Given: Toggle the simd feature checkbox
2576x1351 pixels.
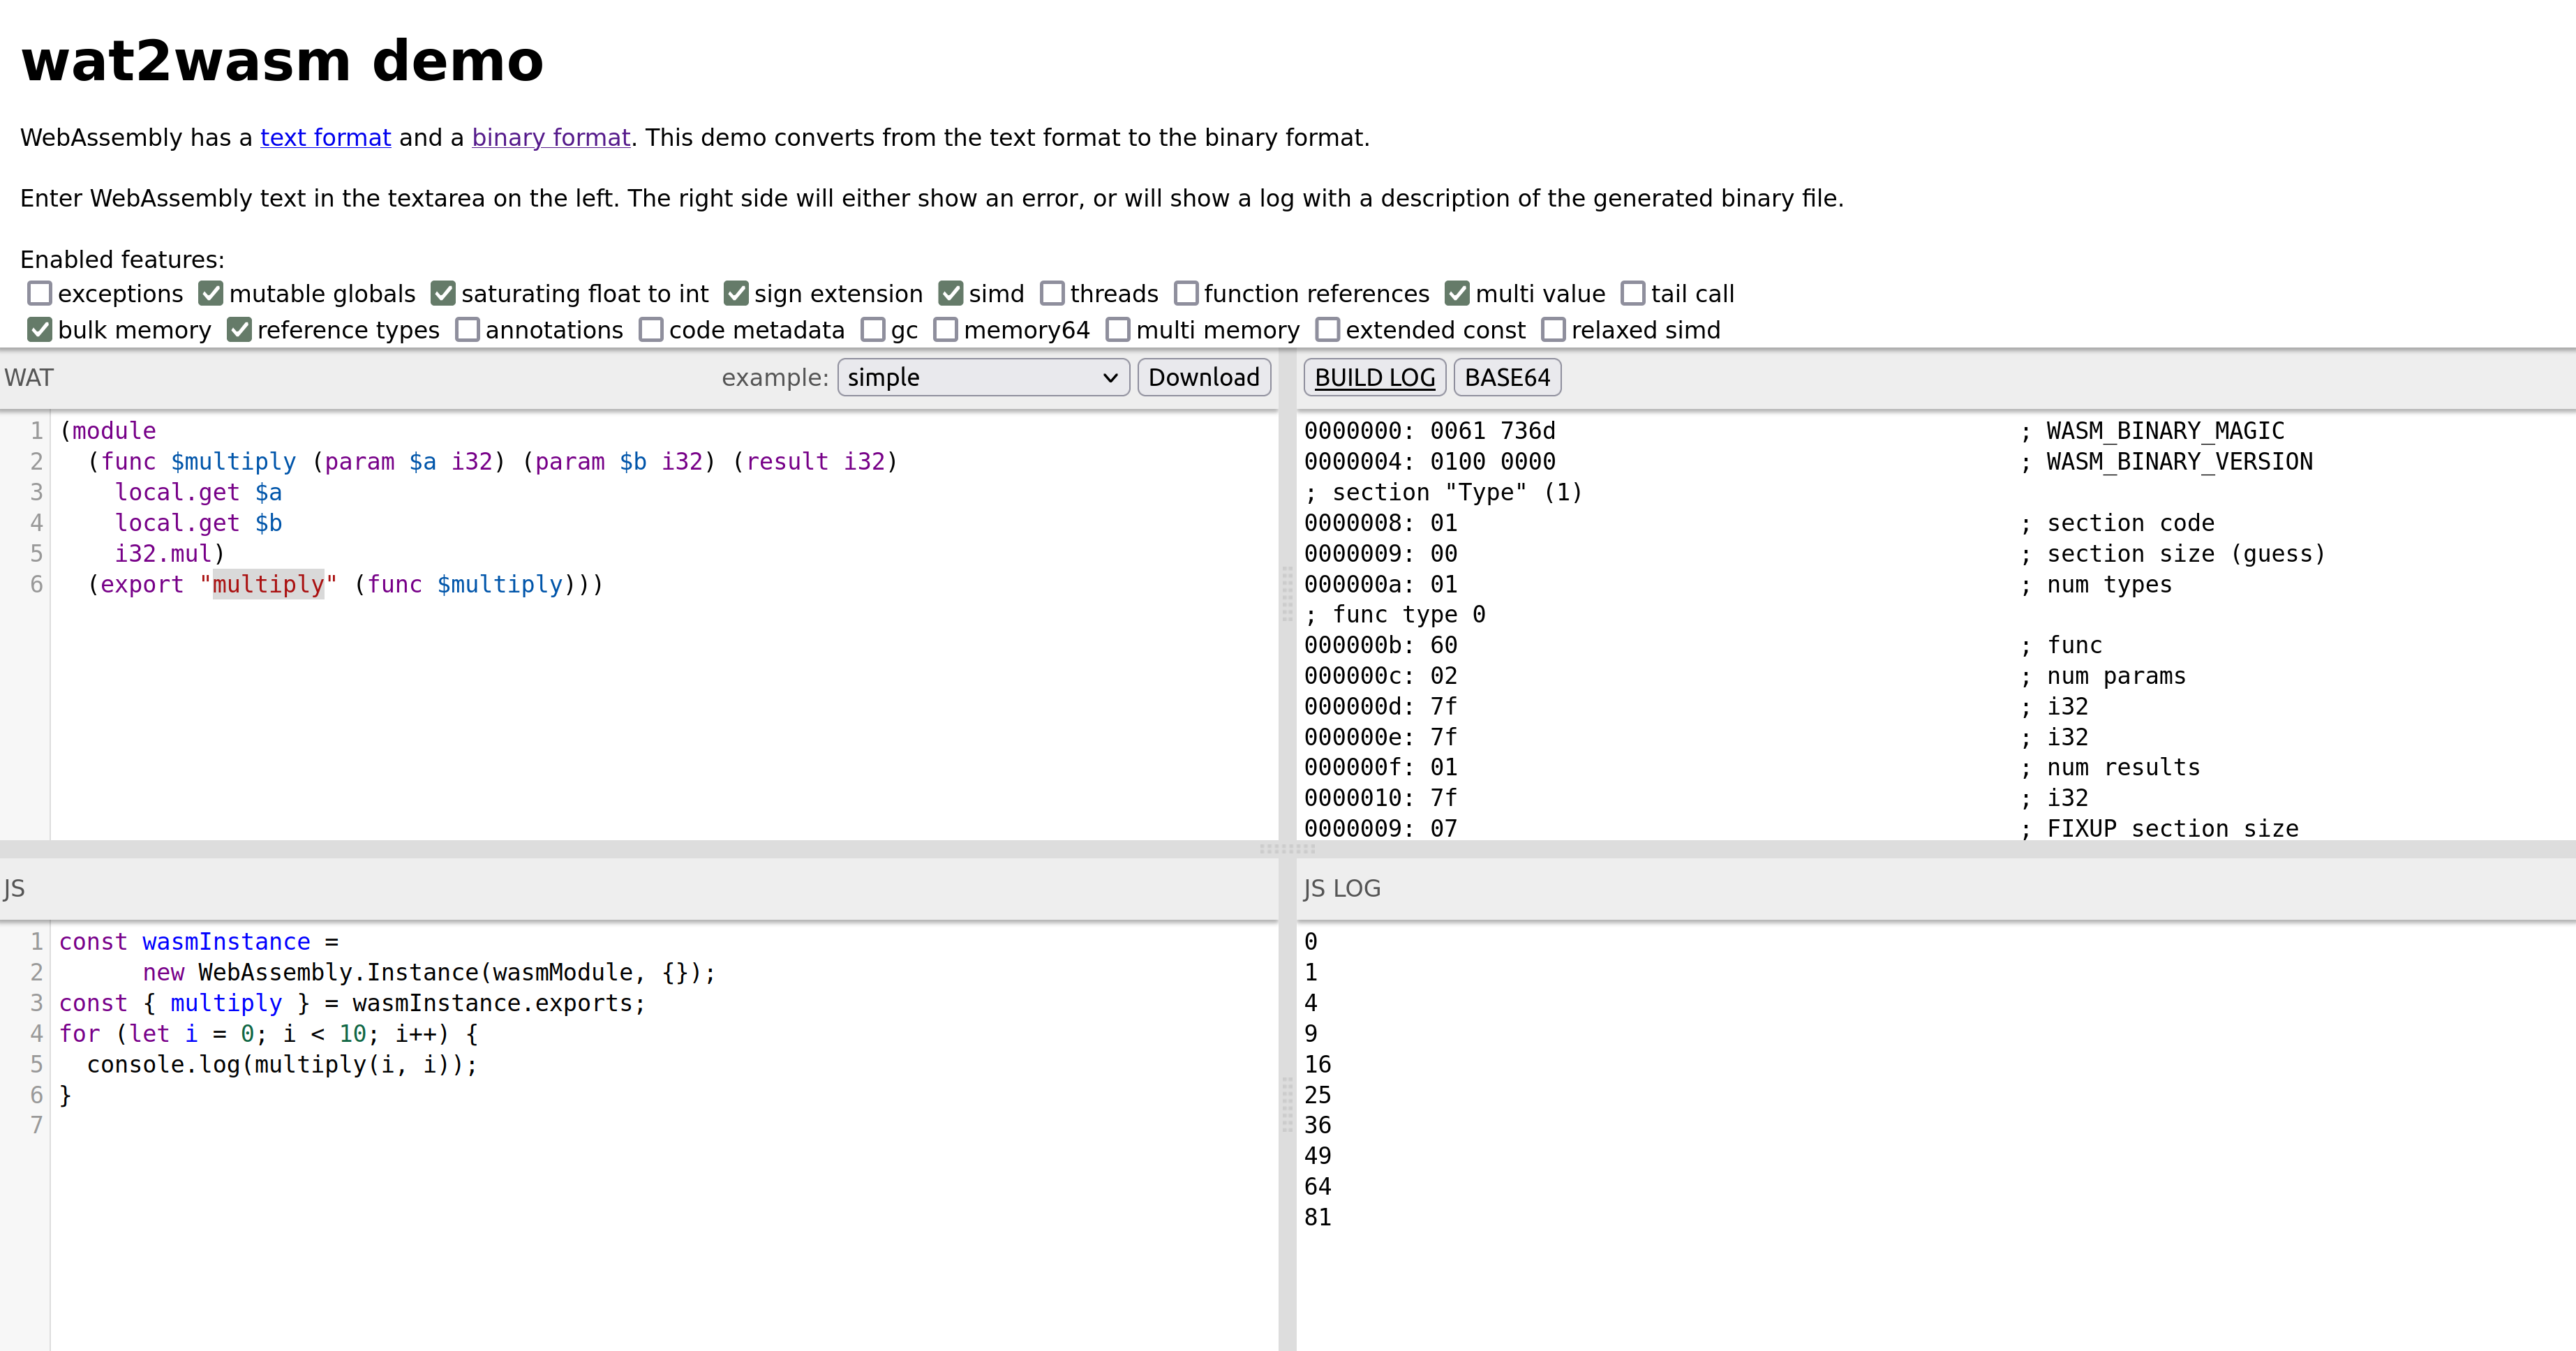Looking at the screenshot, I should pyautogui.click(x=950, y=293).
